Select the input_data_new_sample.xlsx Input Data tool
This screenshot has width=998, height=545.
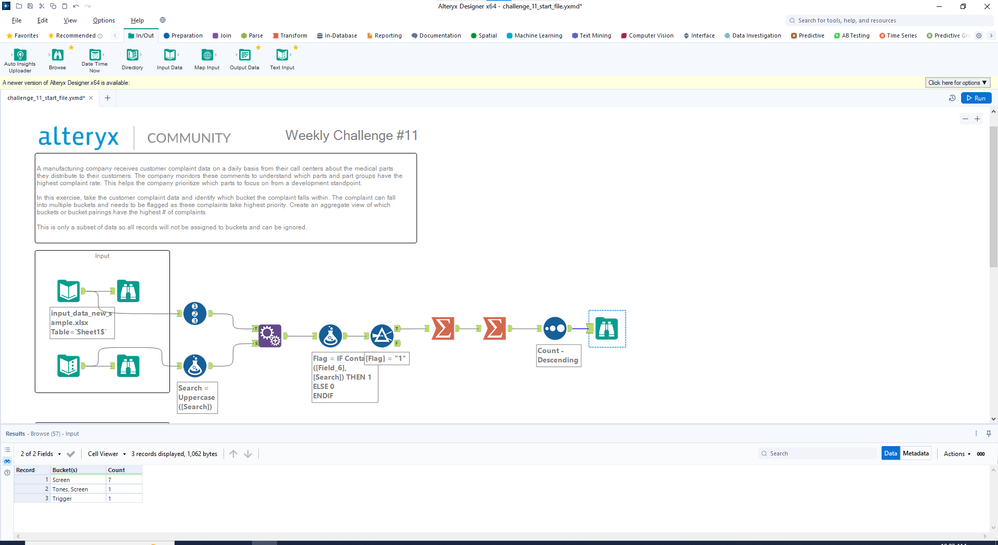click(69, 291)
